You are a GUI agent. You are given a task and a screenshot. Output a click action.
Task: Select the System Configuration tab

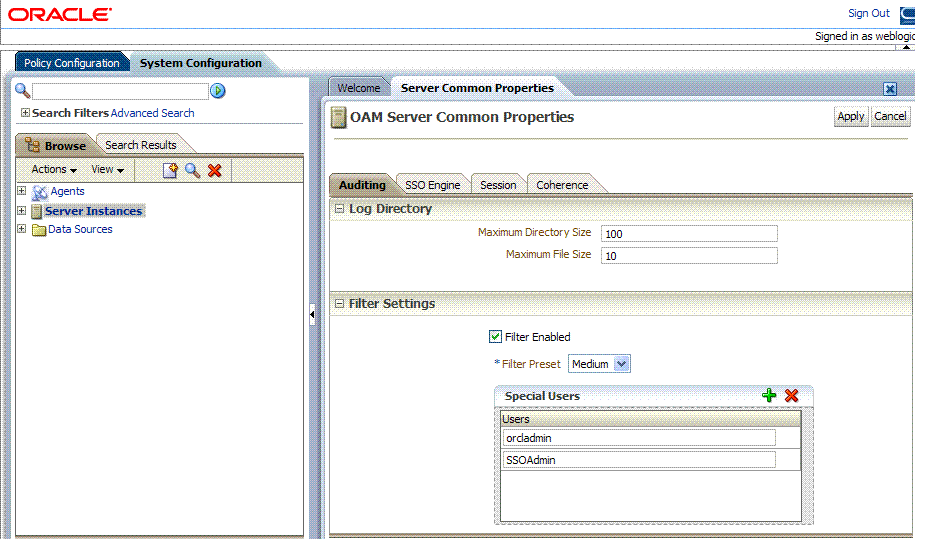pos(201,63)
